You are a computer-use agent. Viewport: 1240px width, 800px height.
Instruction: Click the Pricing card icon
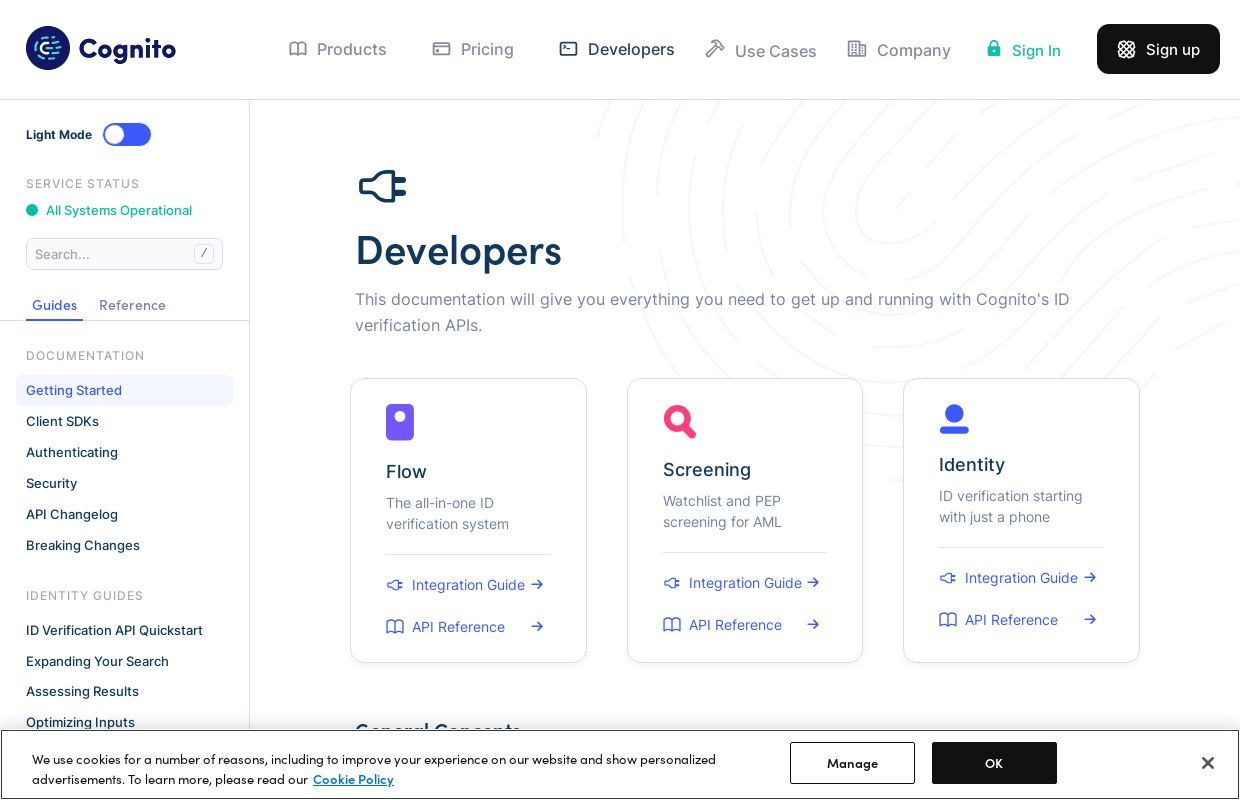pos(441,48)
